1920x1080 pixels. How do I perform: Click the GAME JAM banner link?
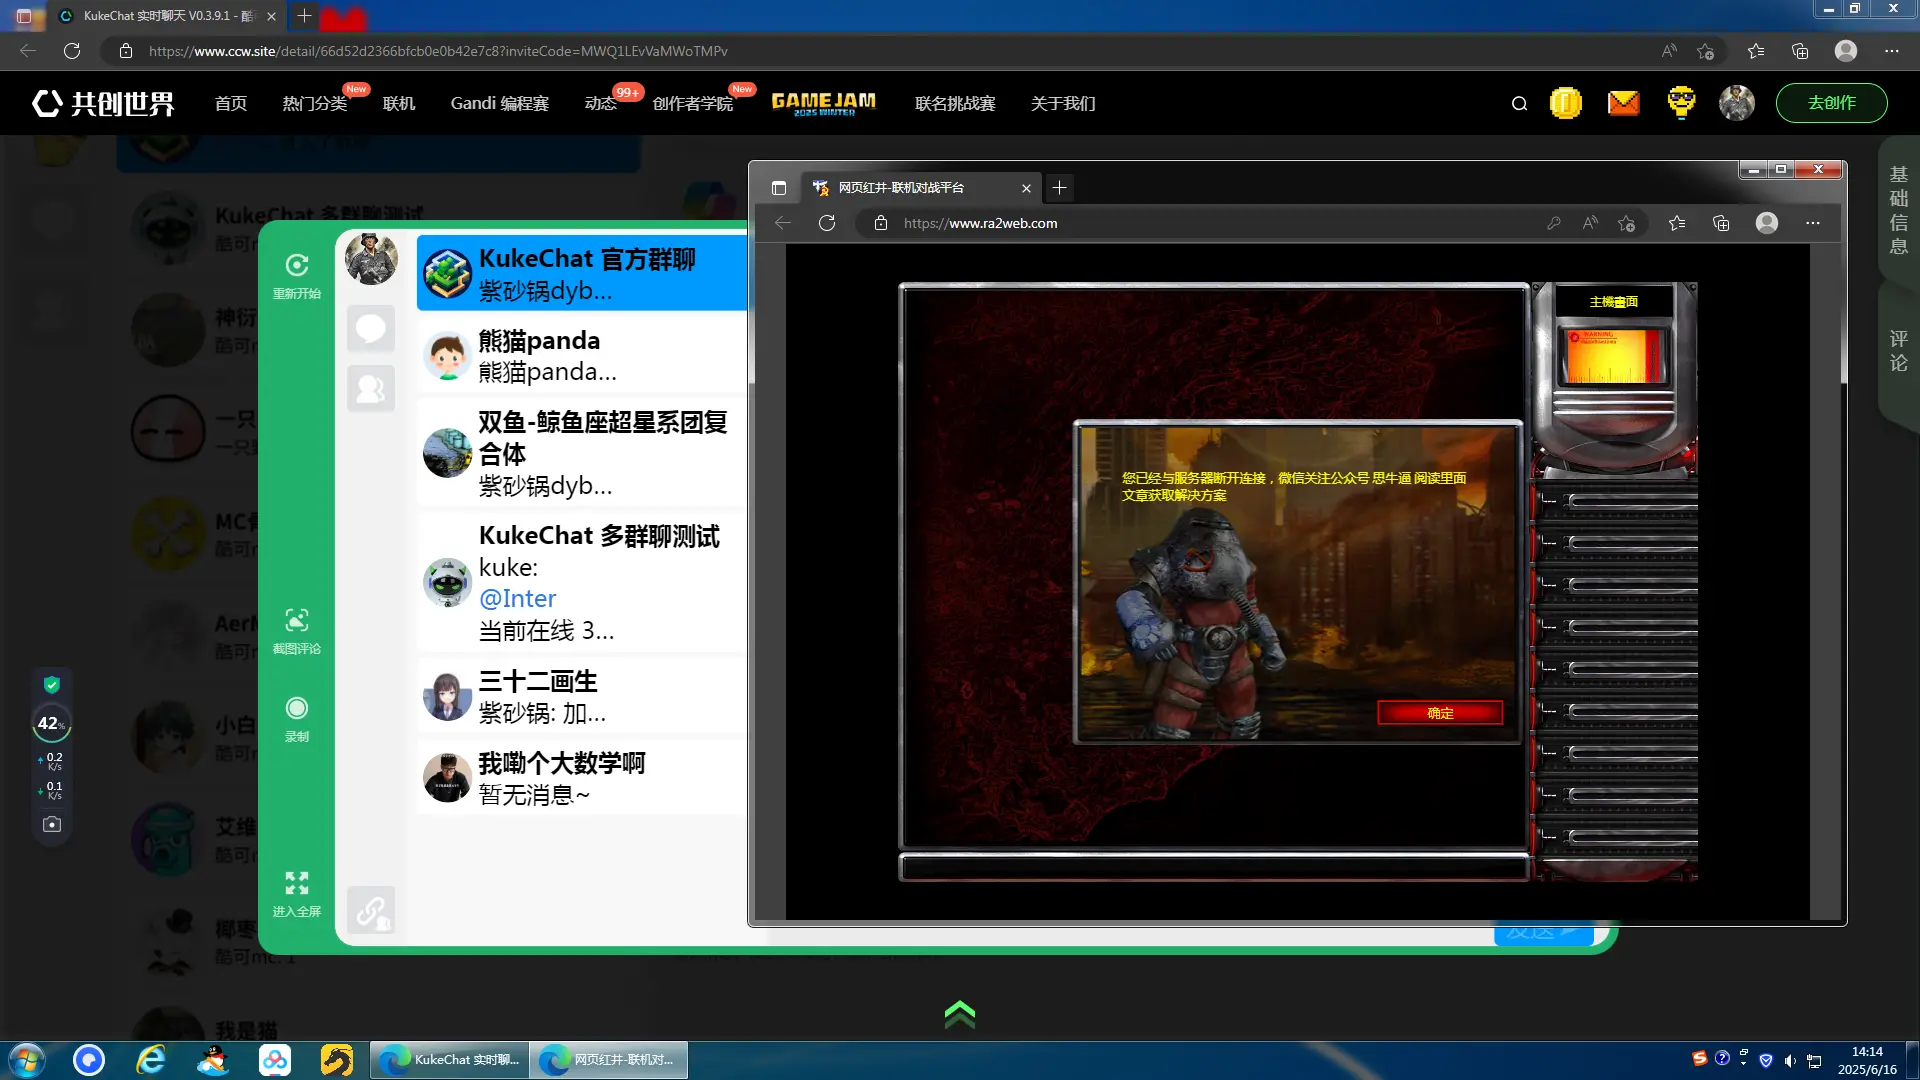(824, 103)
